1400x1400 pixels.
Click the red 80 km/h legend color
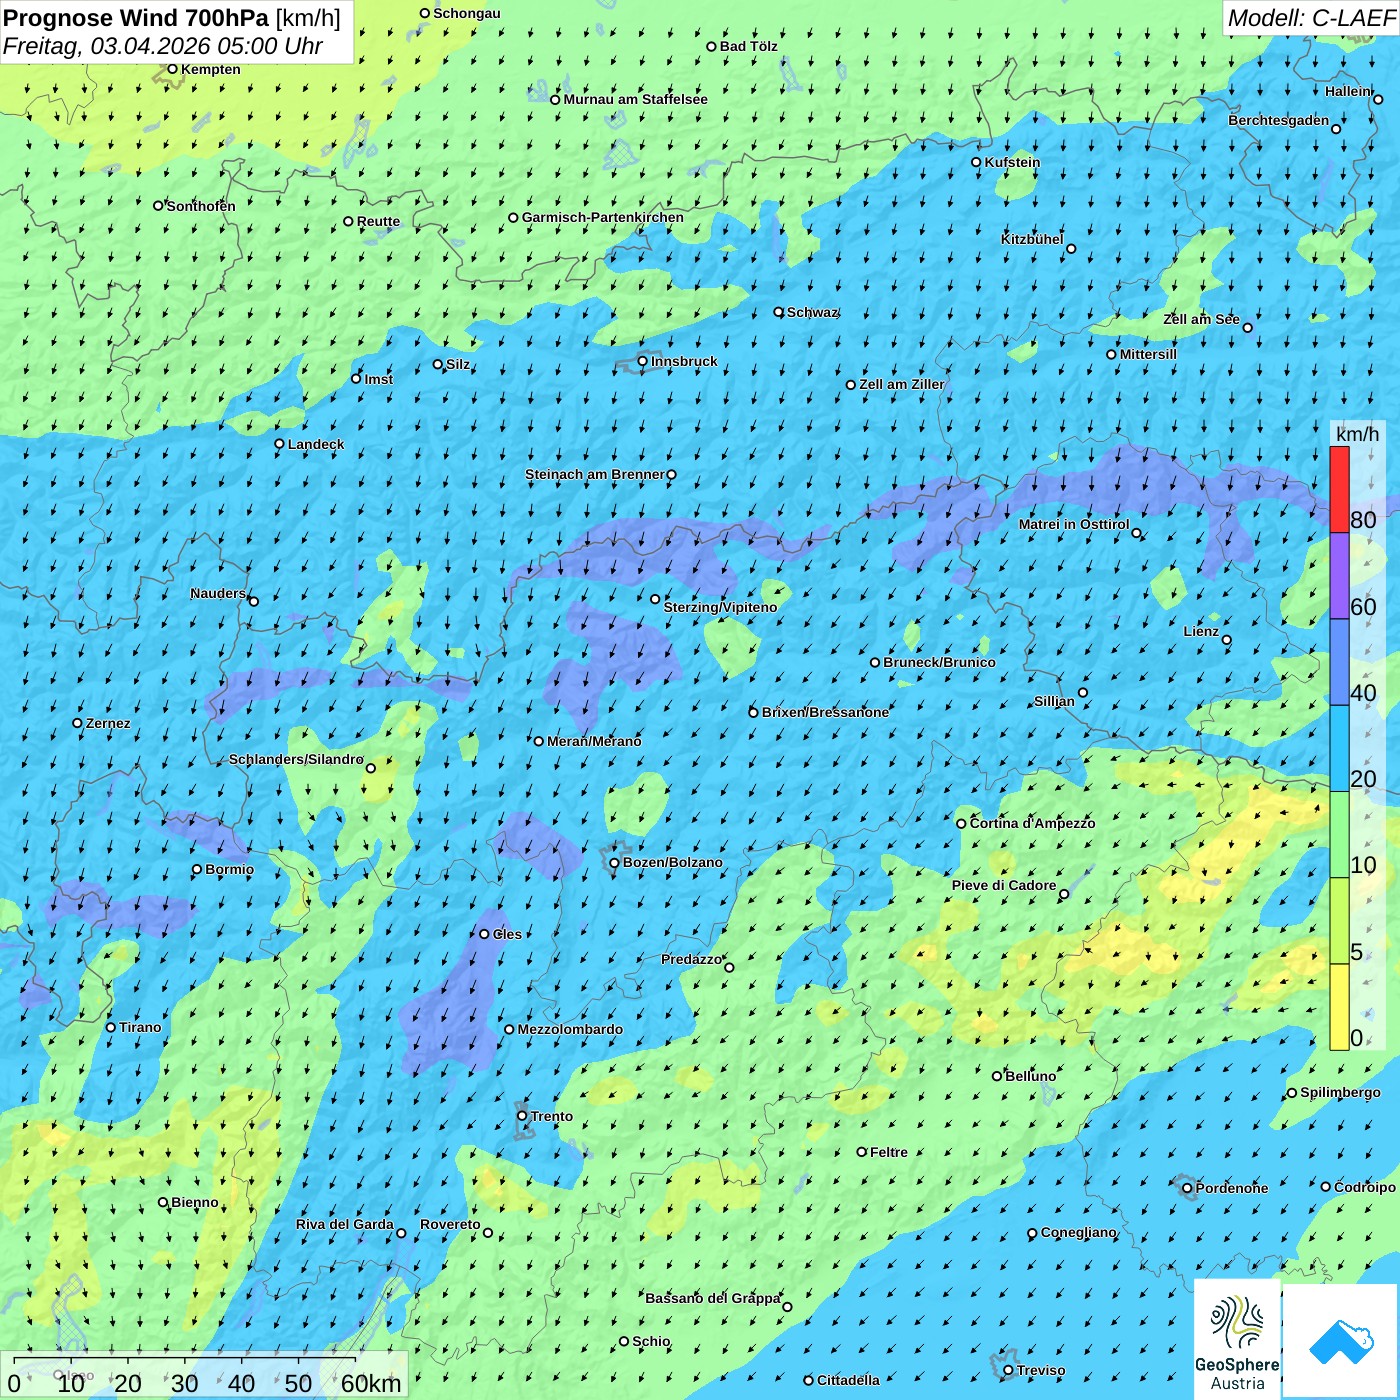[1339, 489]
